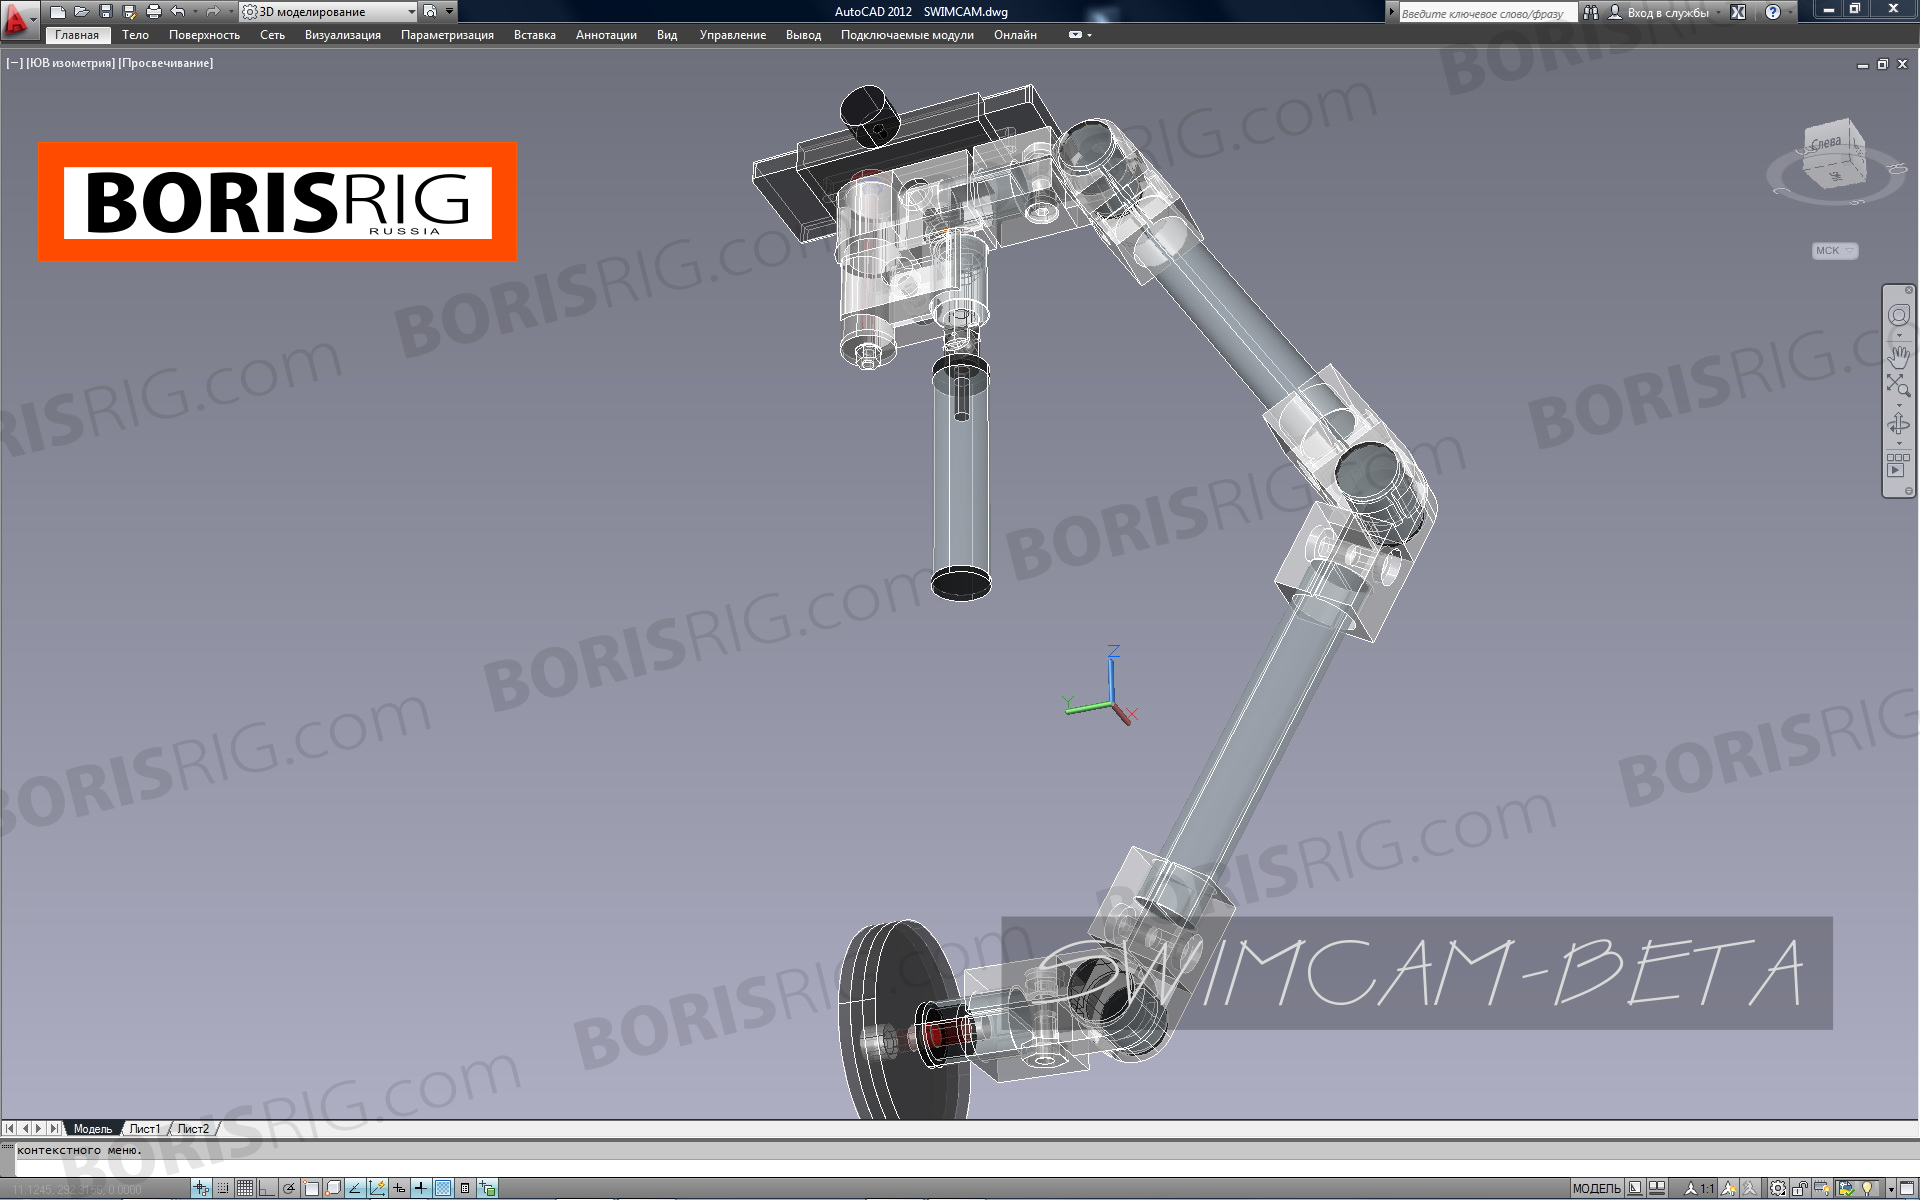Screen dimensions: 1920x1200
Task: Open the AutoCAD application menu button
Action: [18, 20]
